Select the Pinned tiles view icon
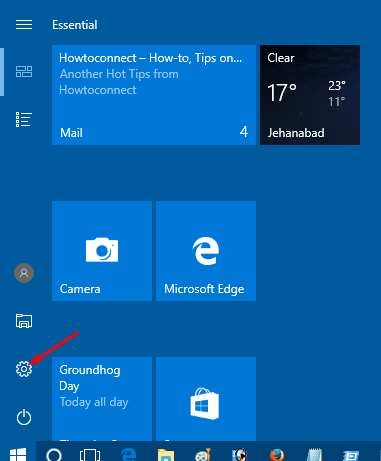 (24, 71)
